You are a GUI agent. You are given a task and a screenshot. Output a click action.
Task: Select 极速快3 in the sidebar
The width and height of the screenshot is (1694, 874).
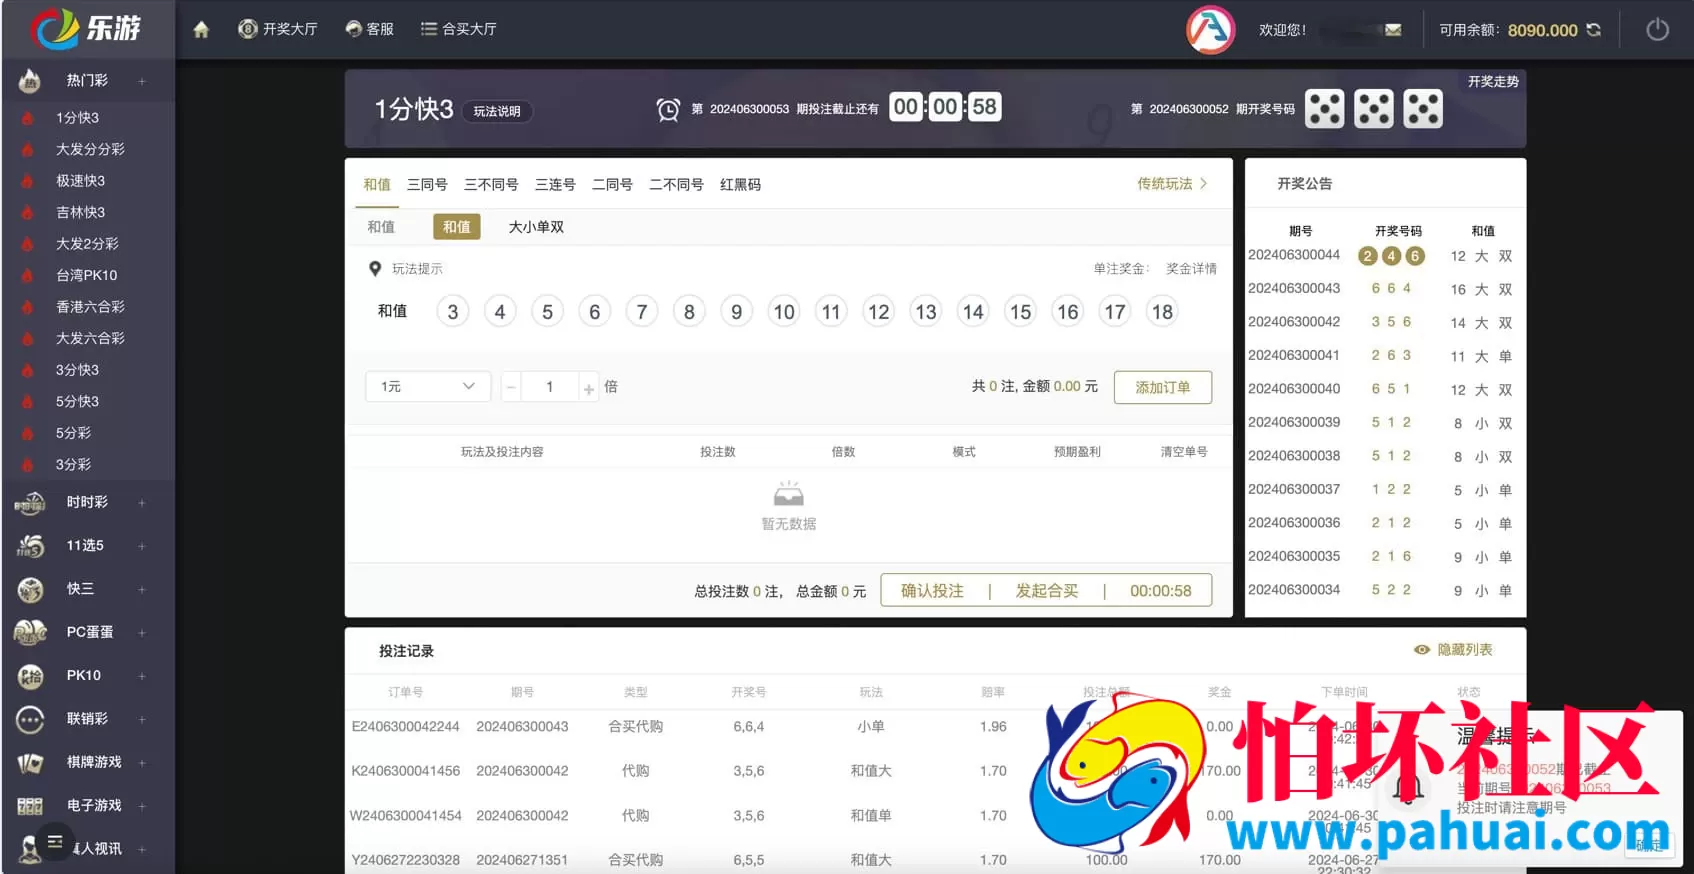pos(80,181)
